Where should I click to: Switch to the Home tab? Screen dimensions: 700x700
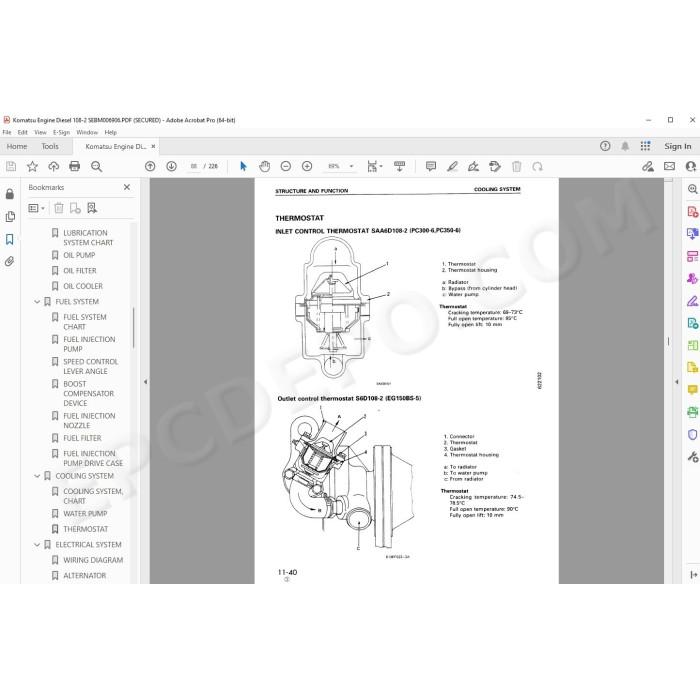[x=17, y=146]
